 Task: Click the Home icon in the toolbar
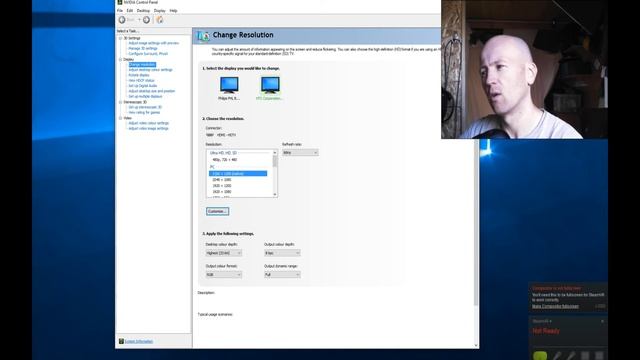[x=160, y=20]
